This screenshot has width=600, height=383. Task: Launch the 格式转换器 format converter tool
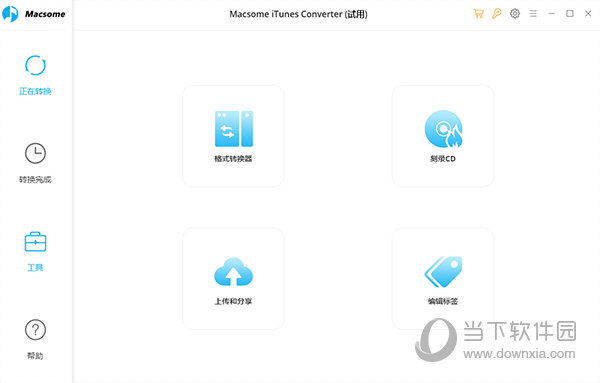[x=233, y=136]
